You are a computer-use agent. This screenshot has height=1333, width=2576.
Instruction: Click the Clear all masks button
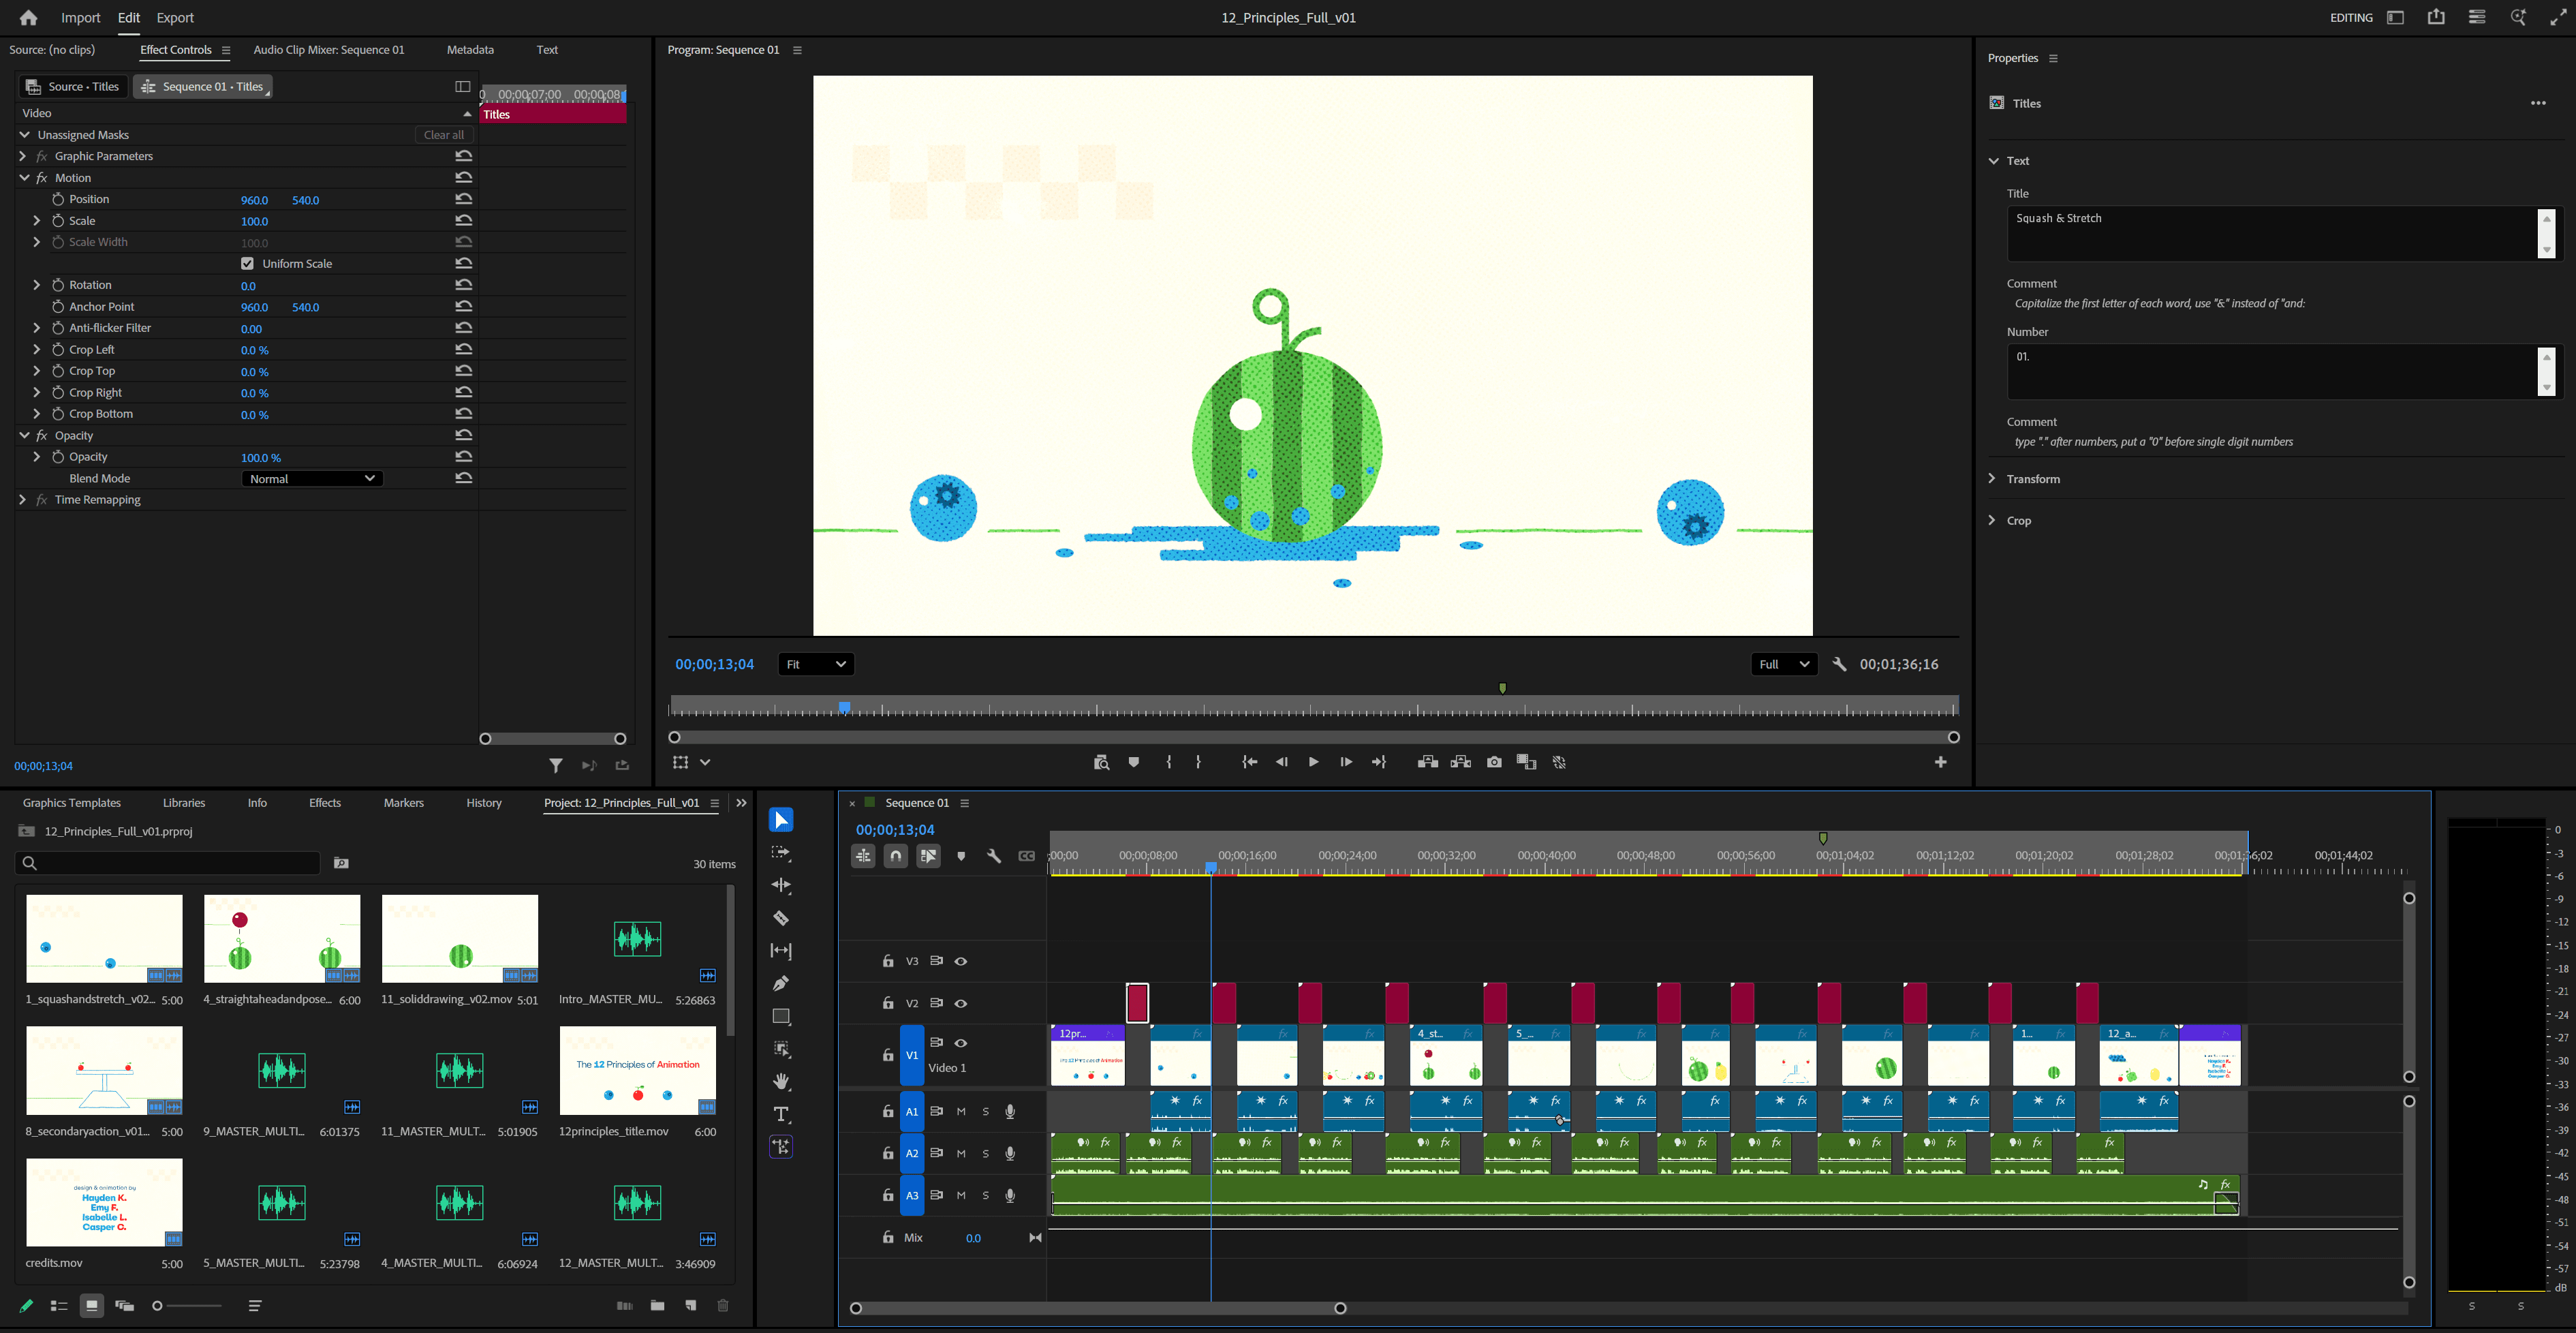[x=443, y=135]
